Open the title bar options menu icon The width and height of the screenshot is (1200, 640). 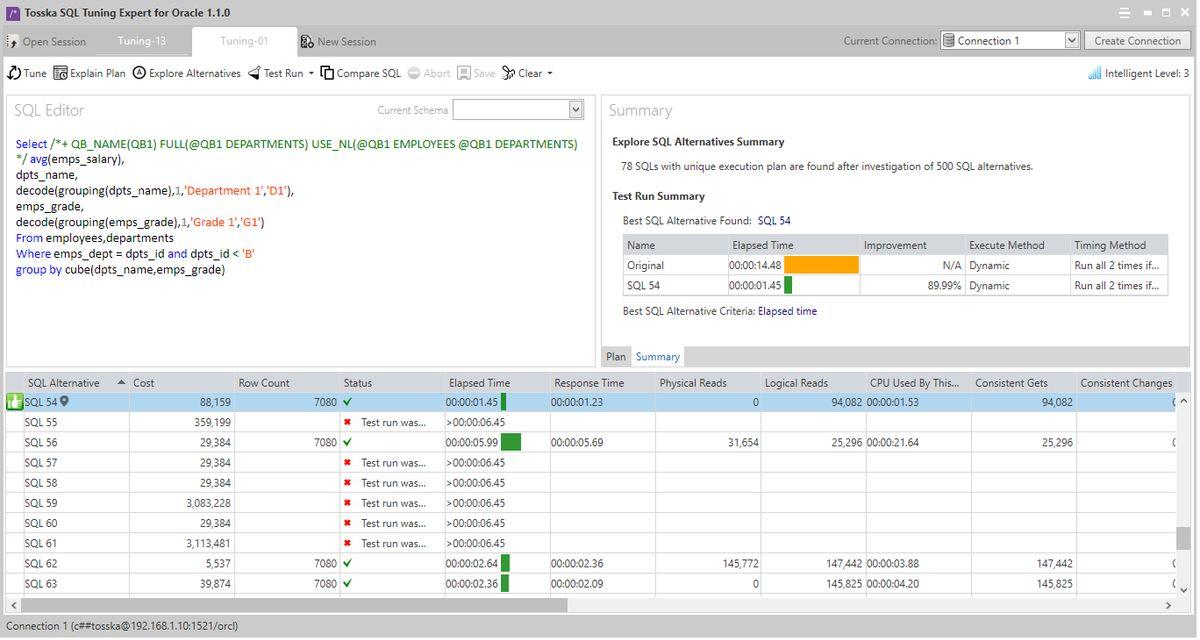1125,13
